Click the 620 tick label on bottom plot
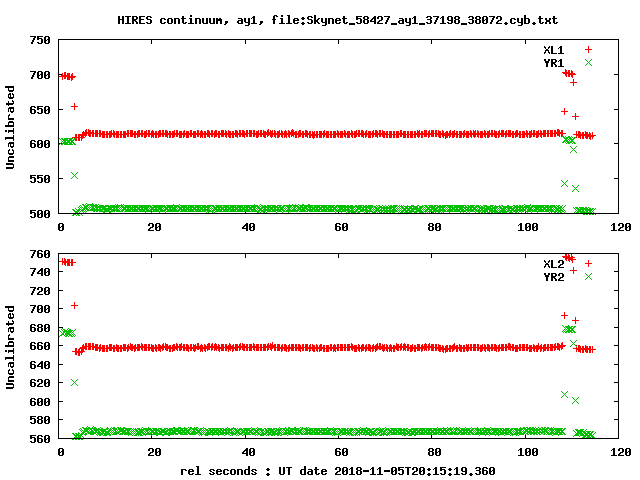 point(40,383)
